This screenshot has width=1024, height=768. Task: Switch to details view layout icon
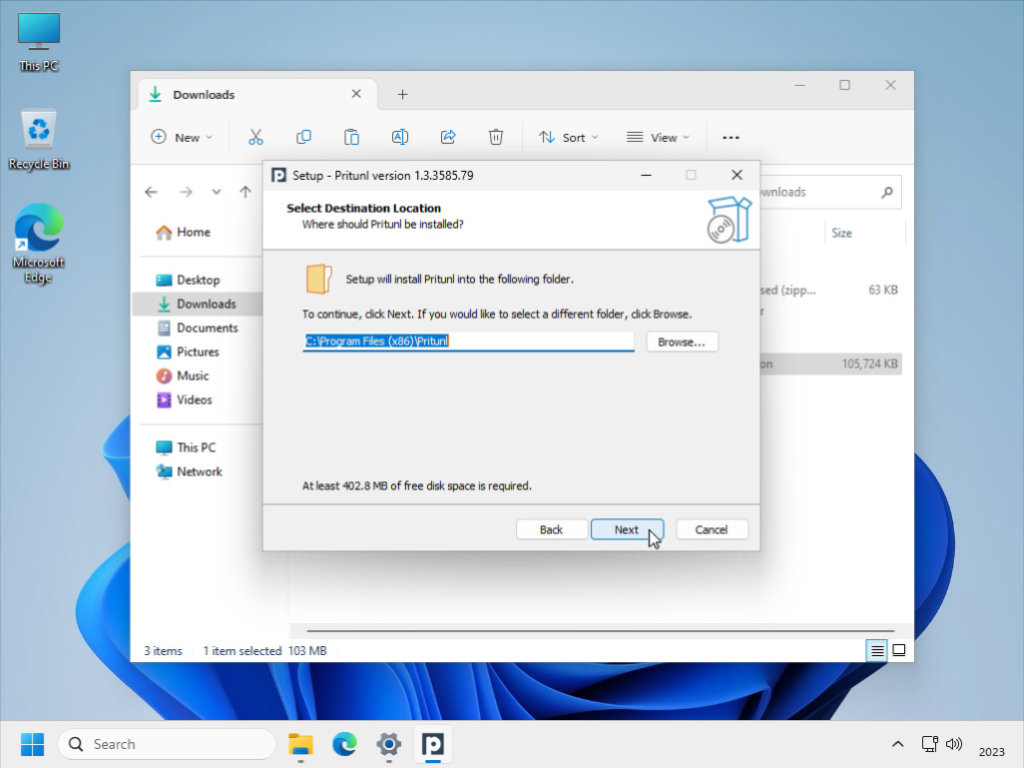click(x=877, y=650)
